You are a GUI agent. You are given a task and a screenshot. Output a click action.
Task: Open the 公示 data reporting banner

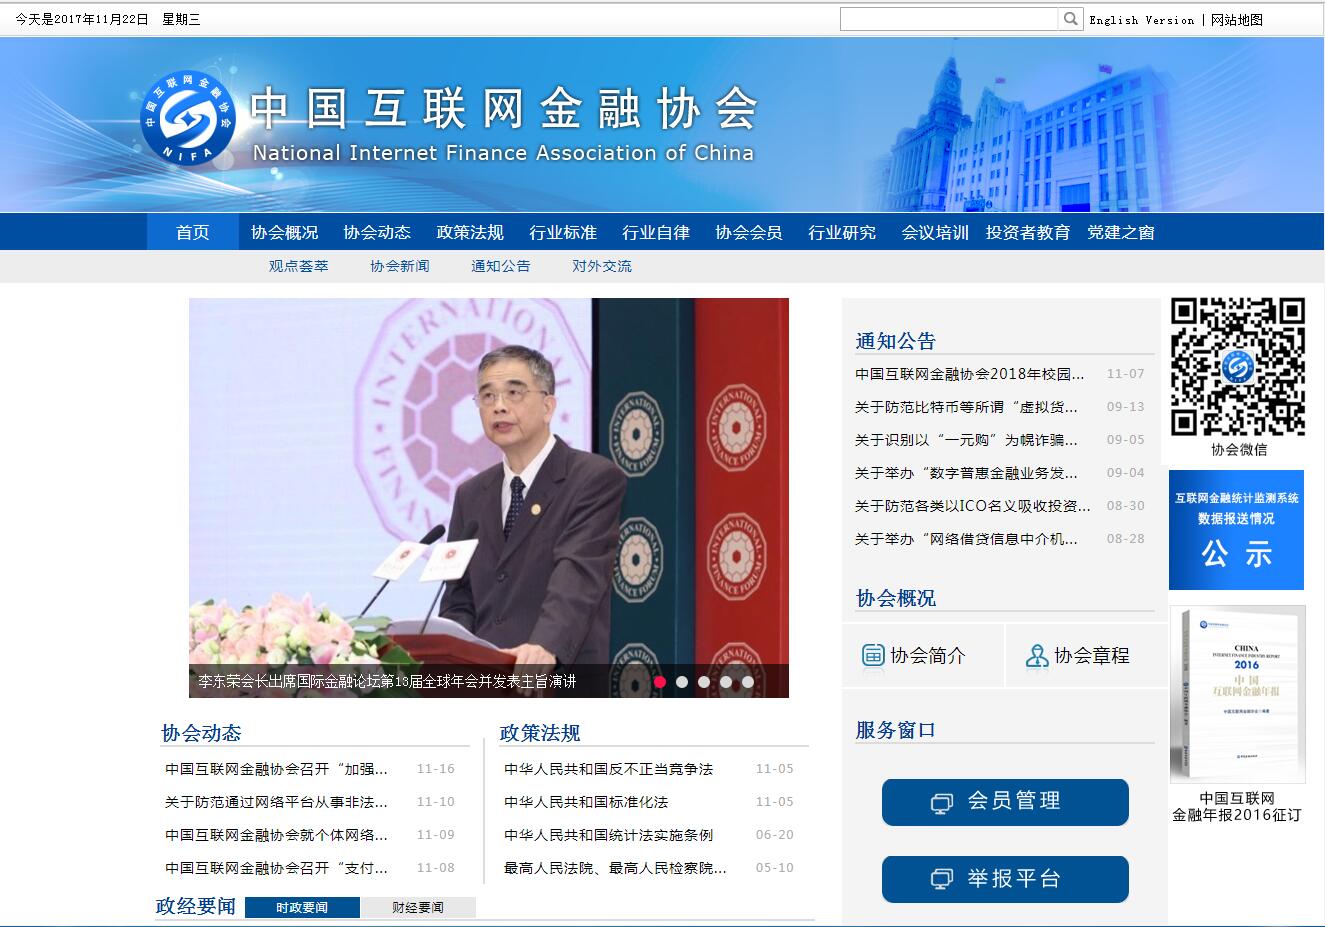click(x=1237, y=530)
